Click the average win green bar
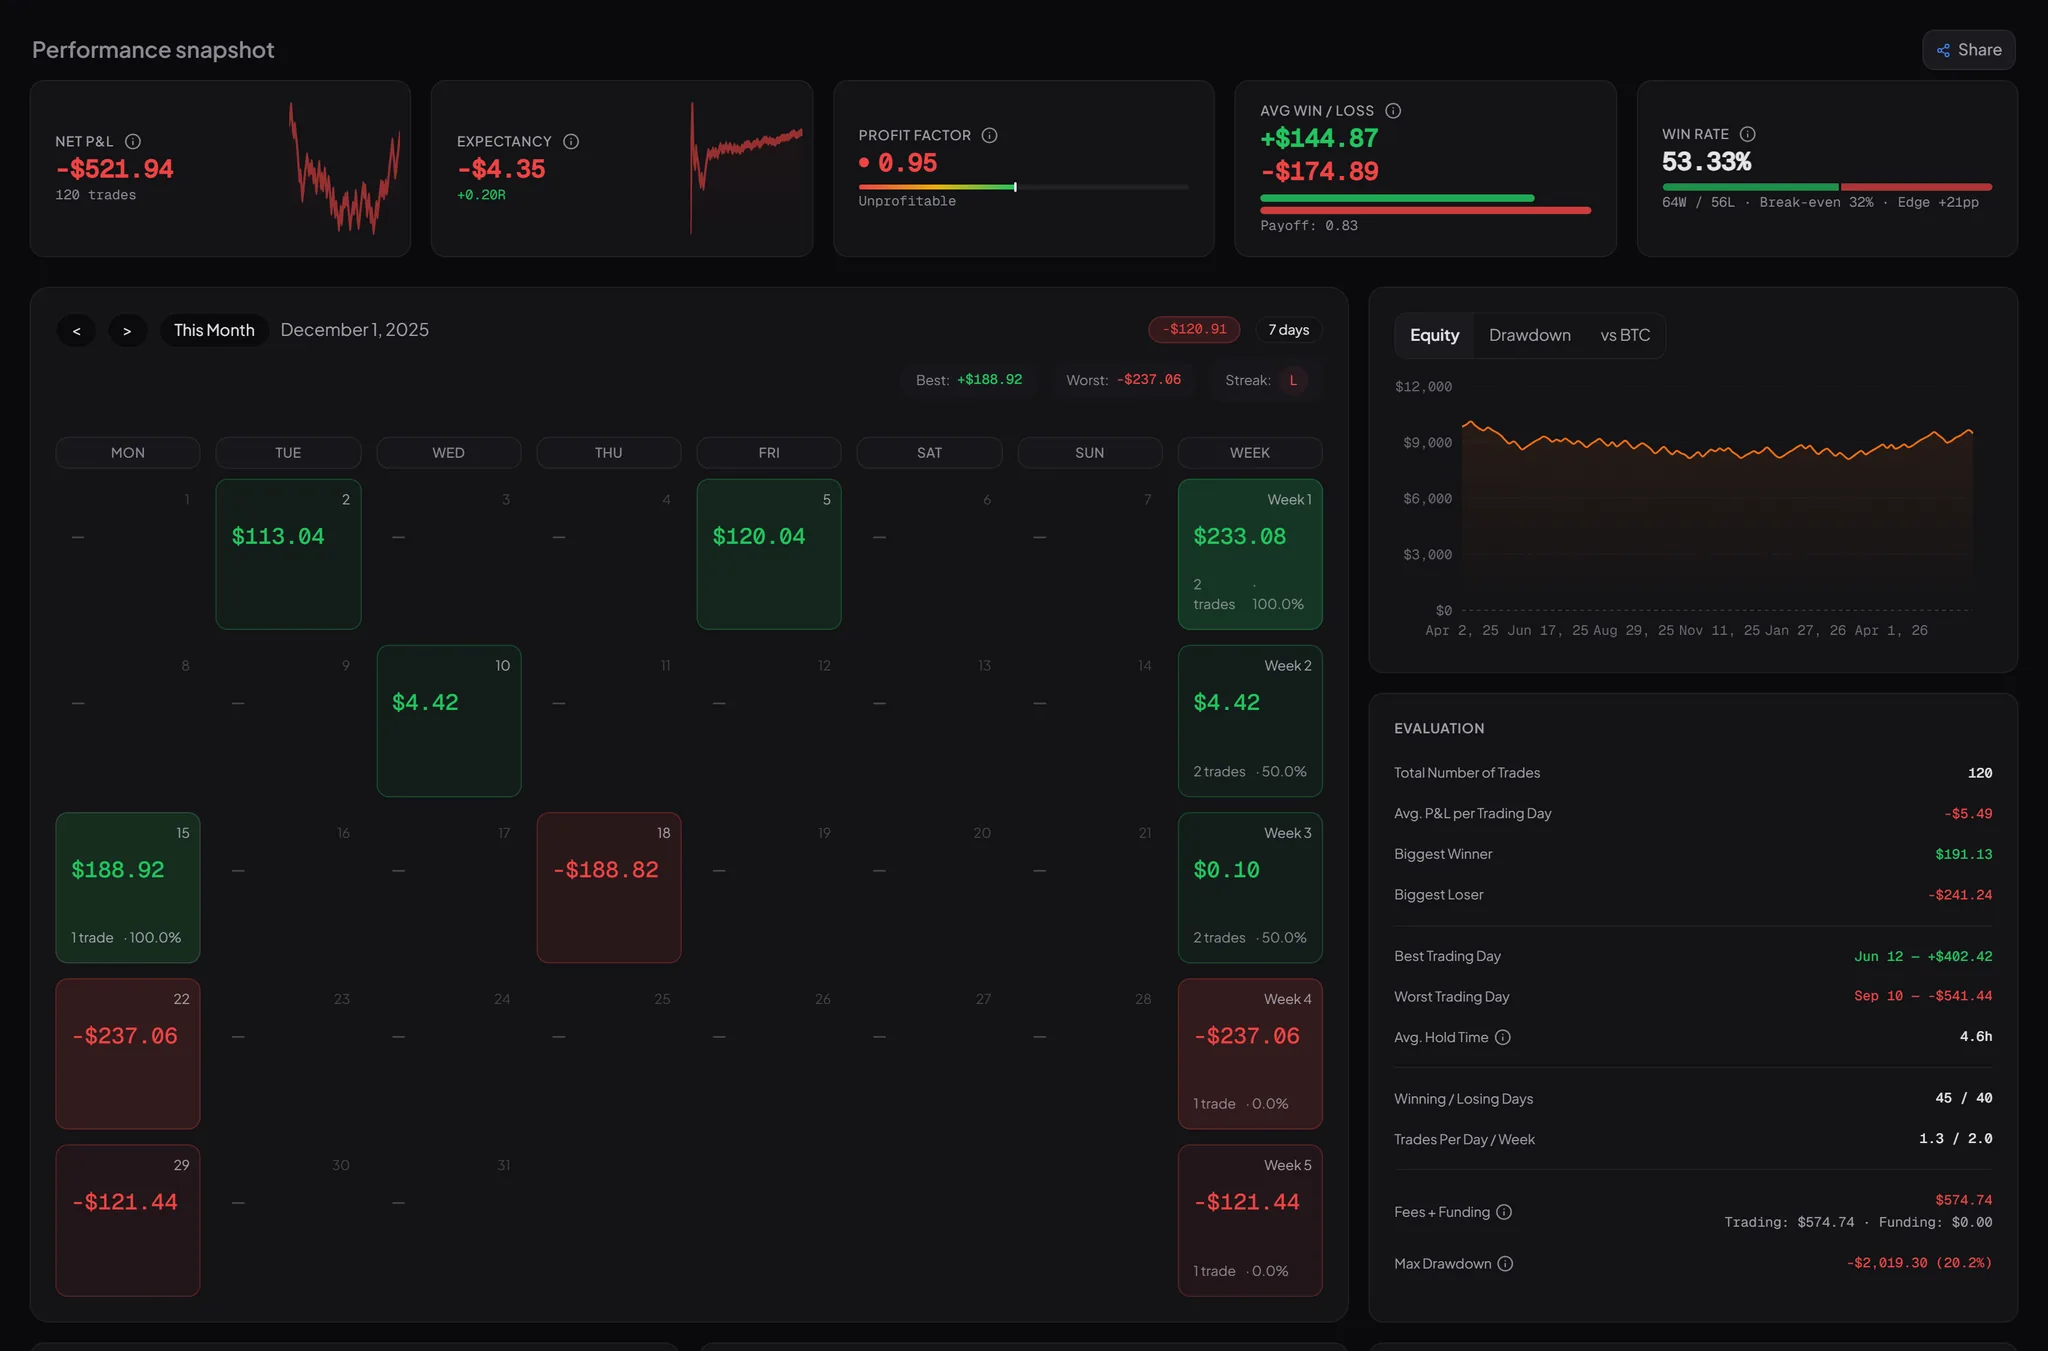The height and width of the screenshot is (1351, 2048). [x=1397, y=198]
